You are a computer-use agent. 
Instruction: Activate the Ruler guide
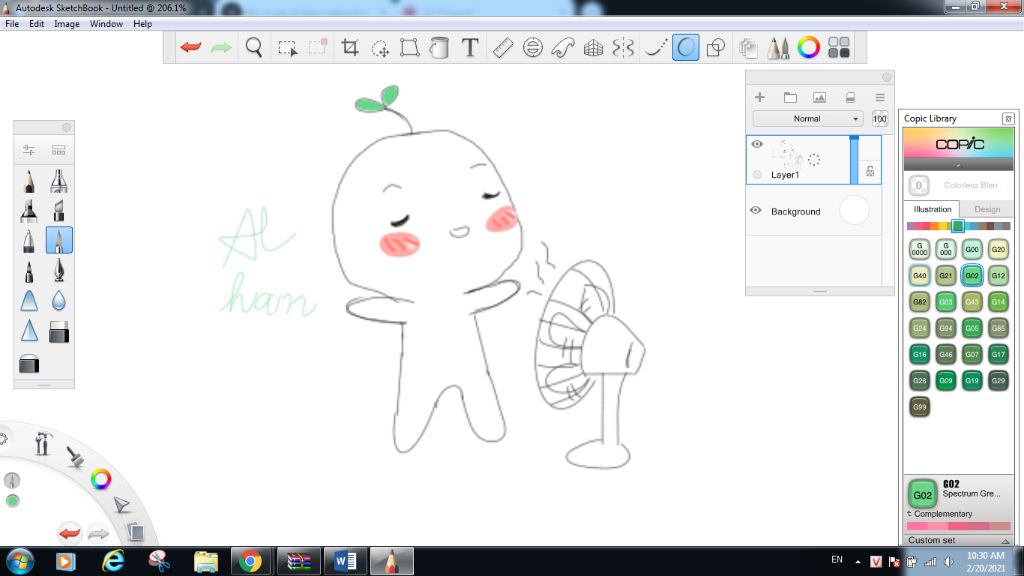(x=502, y=47)
